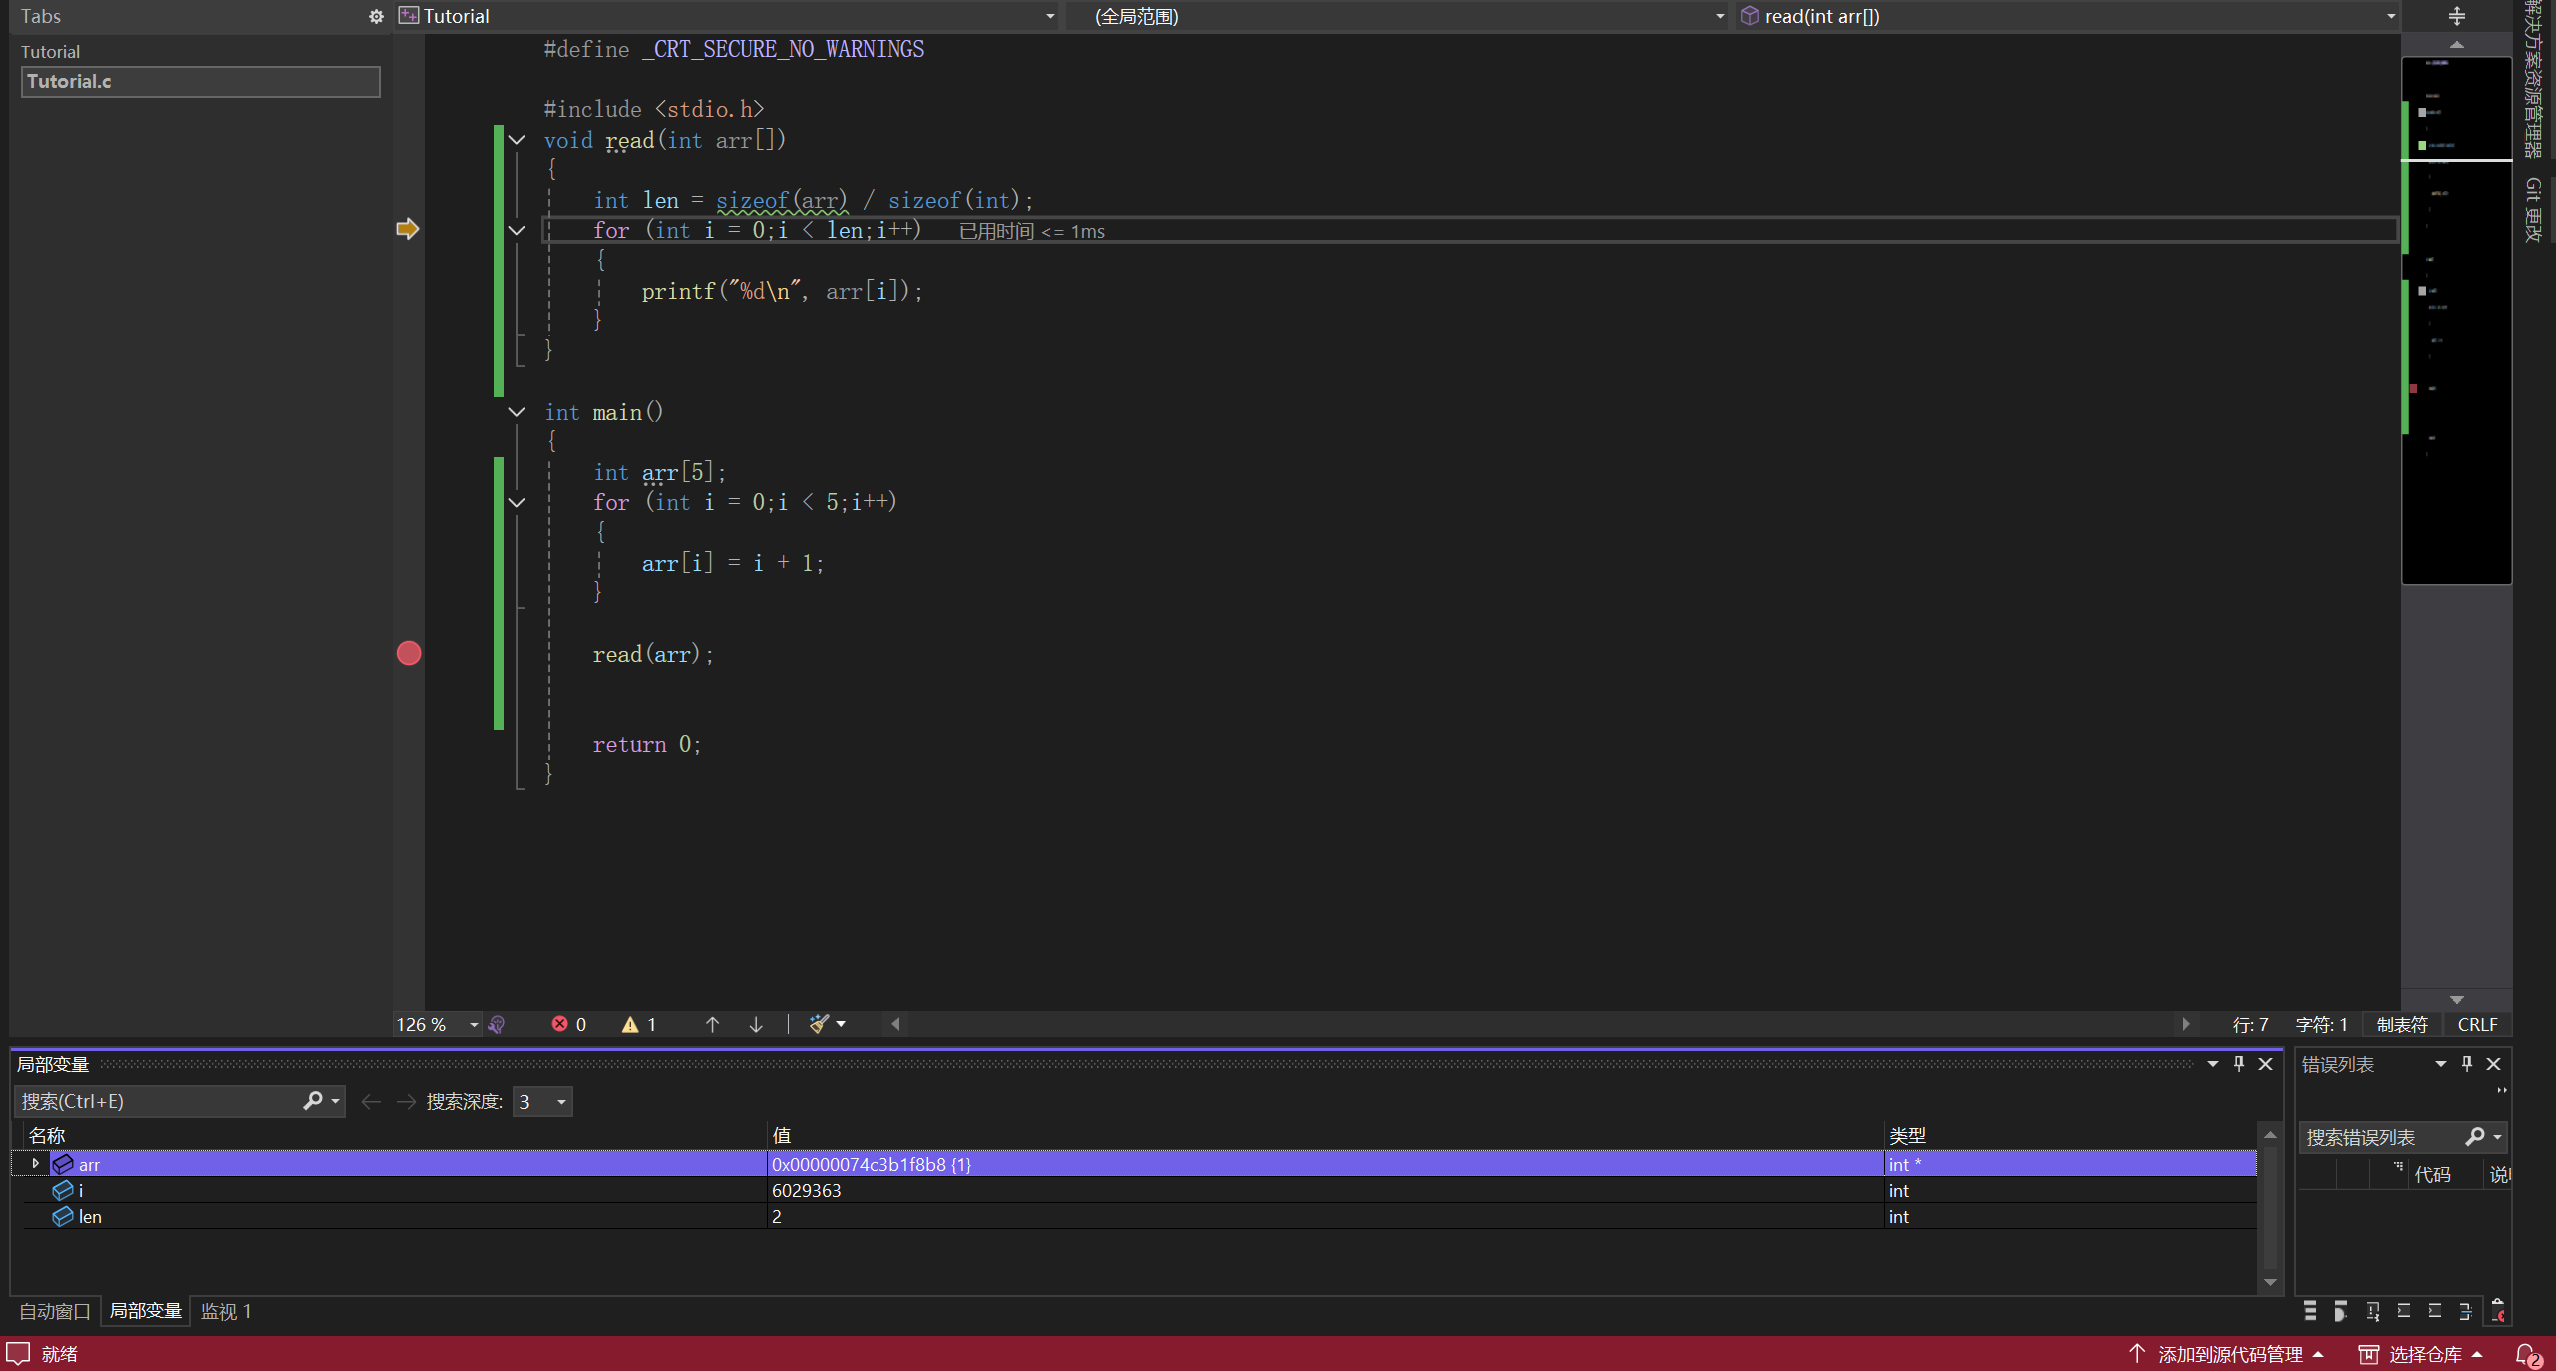
Task: Open the 错误列表 window options dropdown
Action: click(2441, 1064)
